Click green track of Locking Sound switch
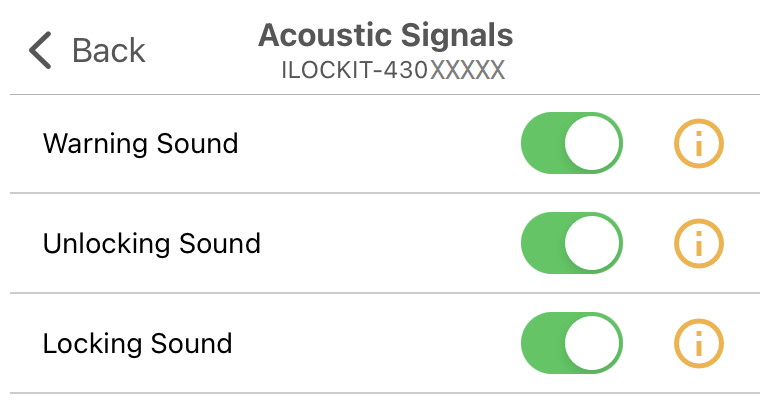780x410 pixels. point(542,344)
